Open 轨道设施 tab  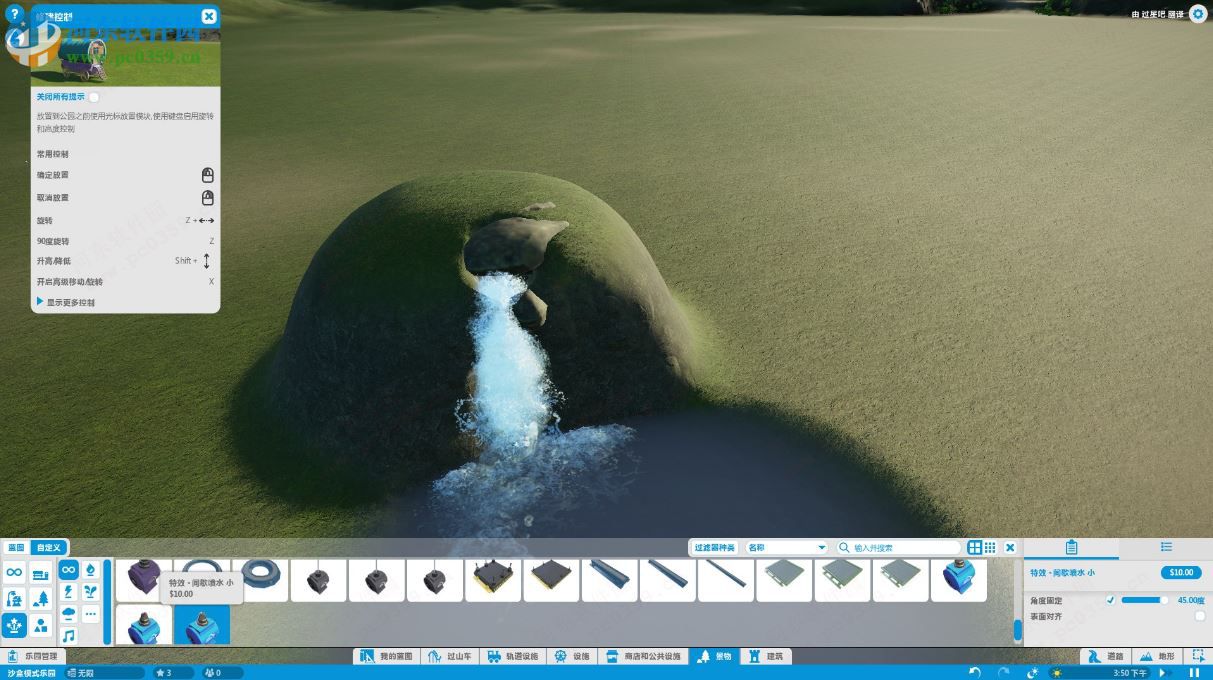click(x=513, y=657)
